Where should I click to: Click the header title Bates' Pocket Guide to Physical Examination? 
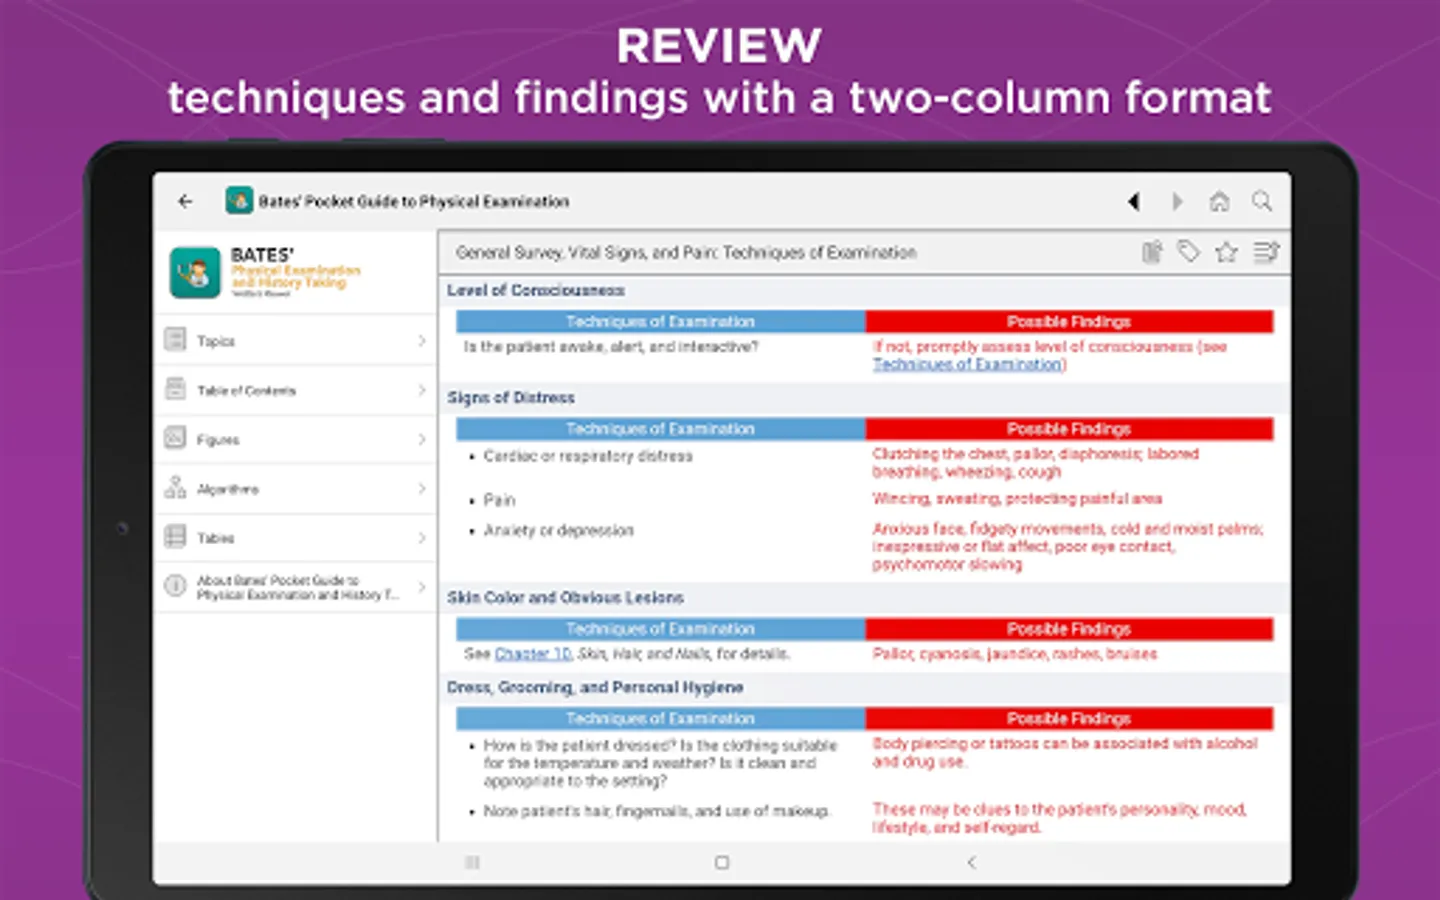414,201
